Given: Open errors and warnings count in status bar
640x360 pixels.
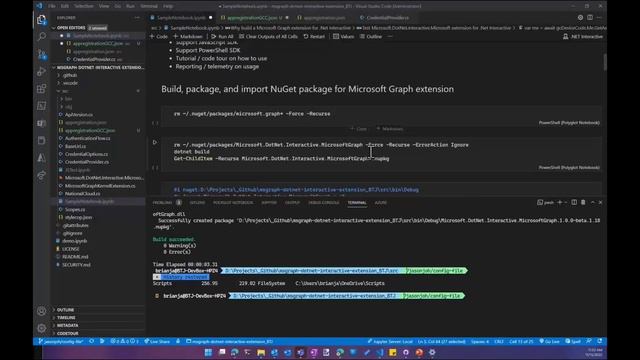Looking at the screenshot, I should 124,341.
